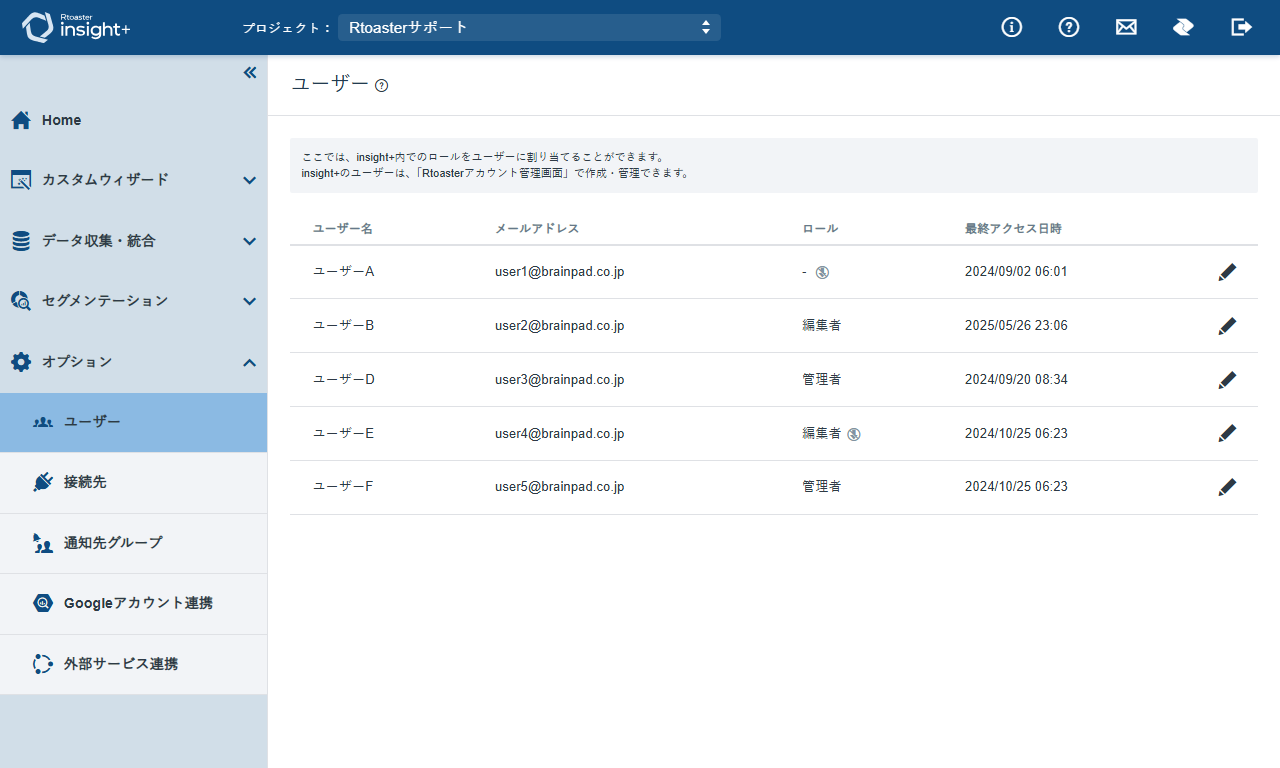The height and width of the screenshot is (768, 1280).
Task: Click the ユーザー people icon in sidebar
Action: 43,422
